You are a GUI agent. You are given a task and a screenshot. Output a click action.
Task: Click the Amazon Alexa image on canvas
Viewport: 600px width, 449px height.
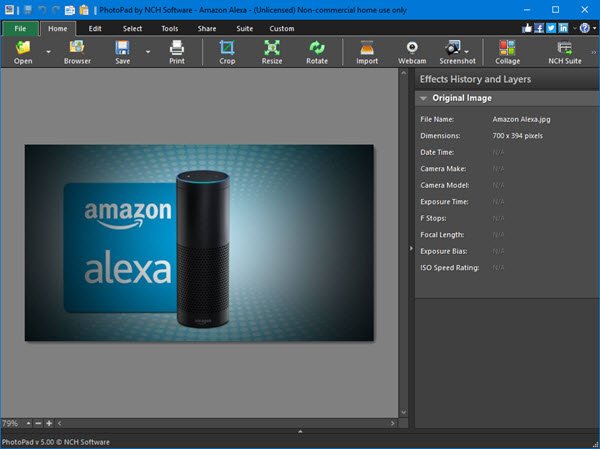coord(199,242)
